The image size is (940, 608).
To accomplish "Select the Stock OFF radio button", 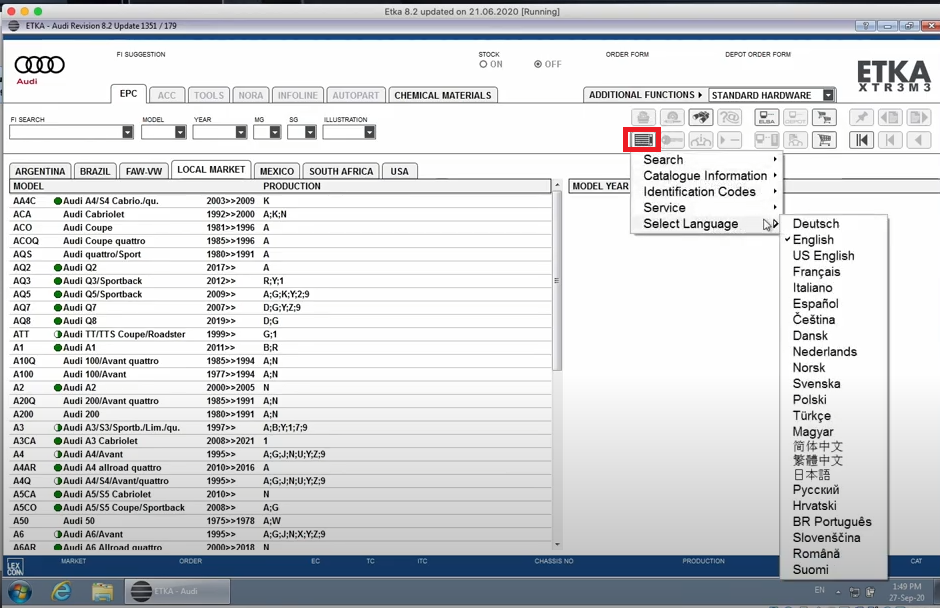I will [x=538, y=64].
